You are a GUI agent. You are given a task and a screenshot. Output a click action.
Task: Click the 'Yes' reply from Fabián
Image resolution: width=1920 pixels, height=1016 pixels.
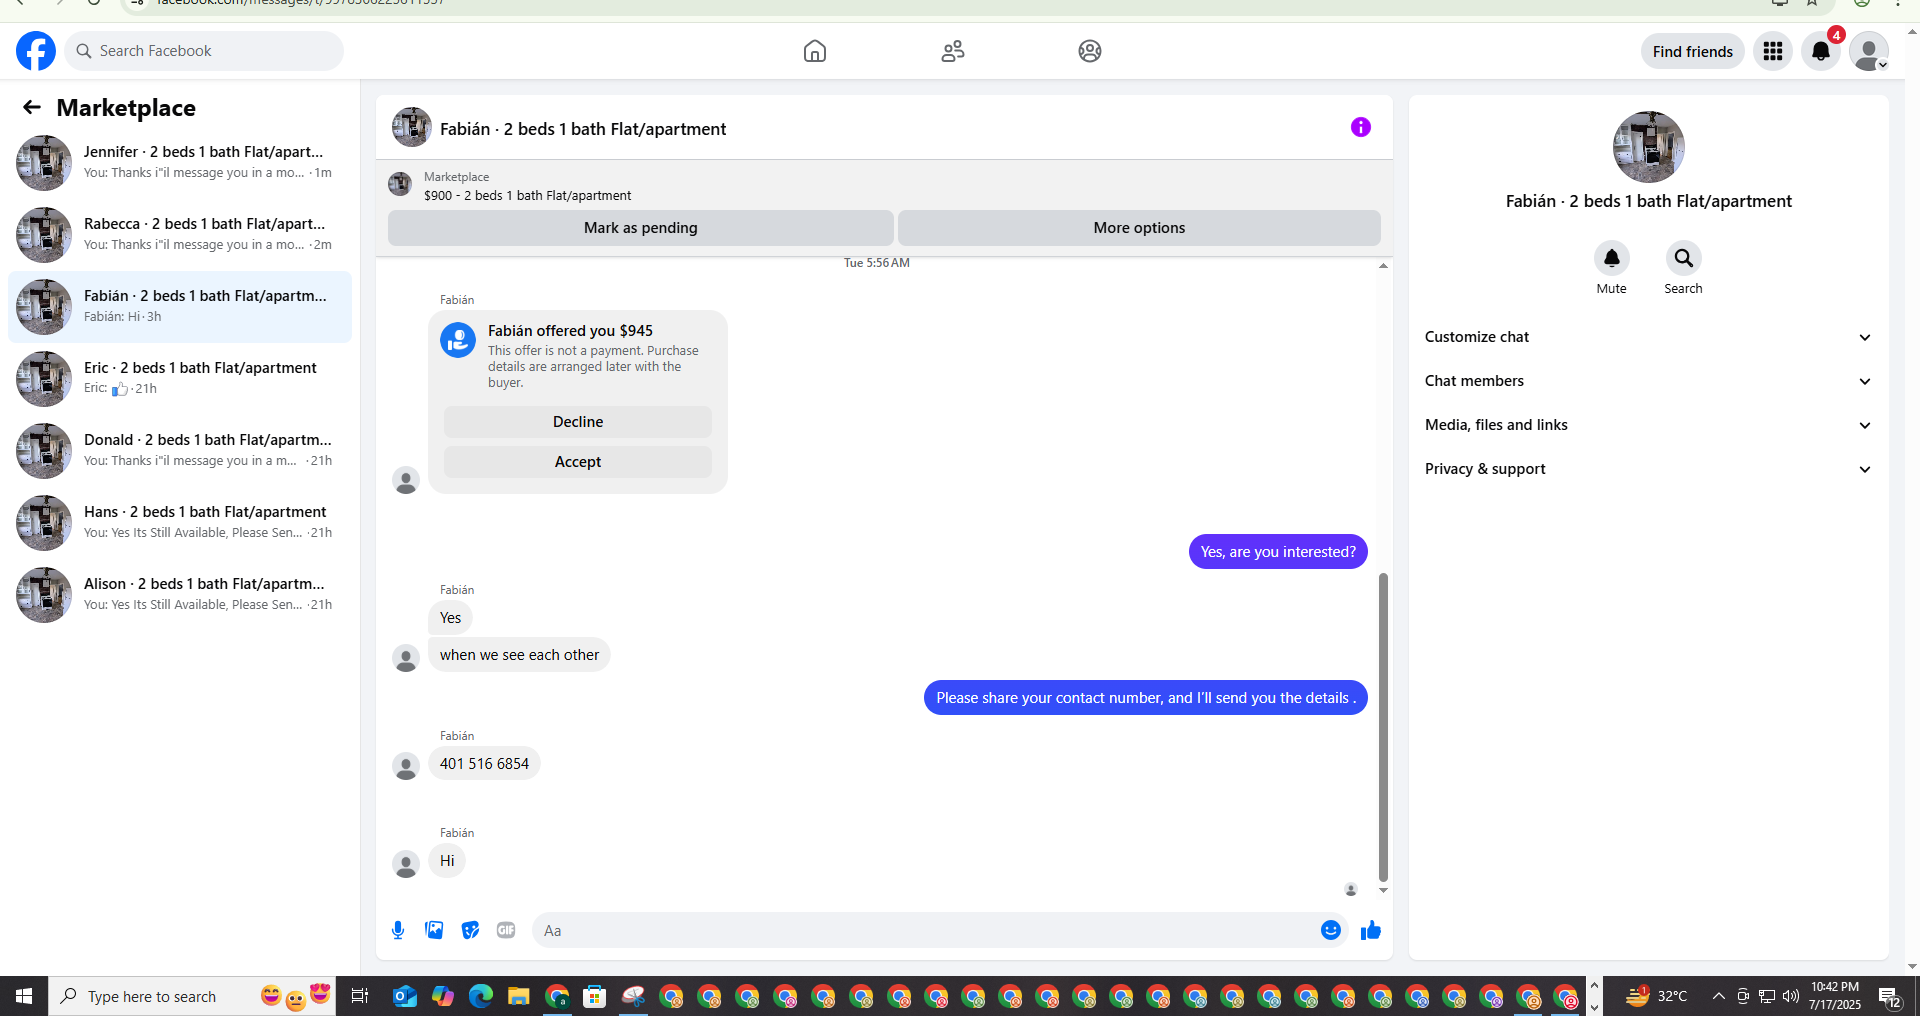pos(450,618)
